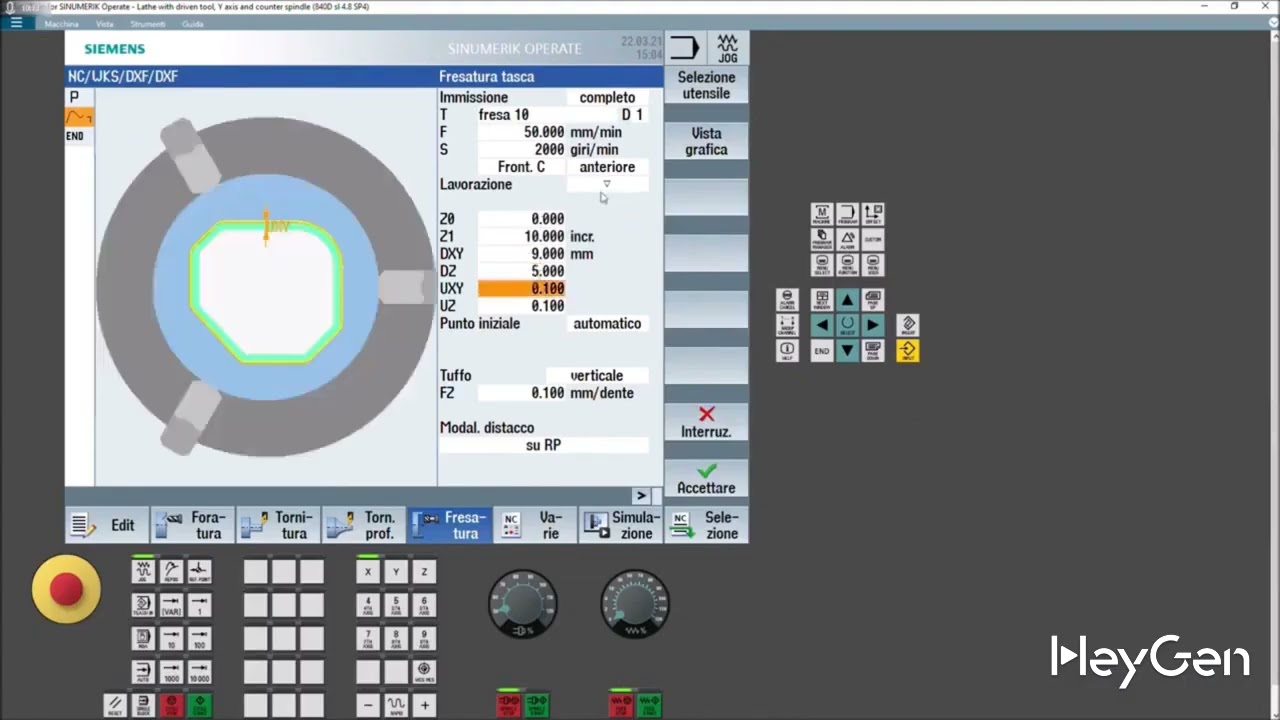This screenshot has width=1280, height=720.
Task: Select the 1000 increment key
Action: (172, 672)
